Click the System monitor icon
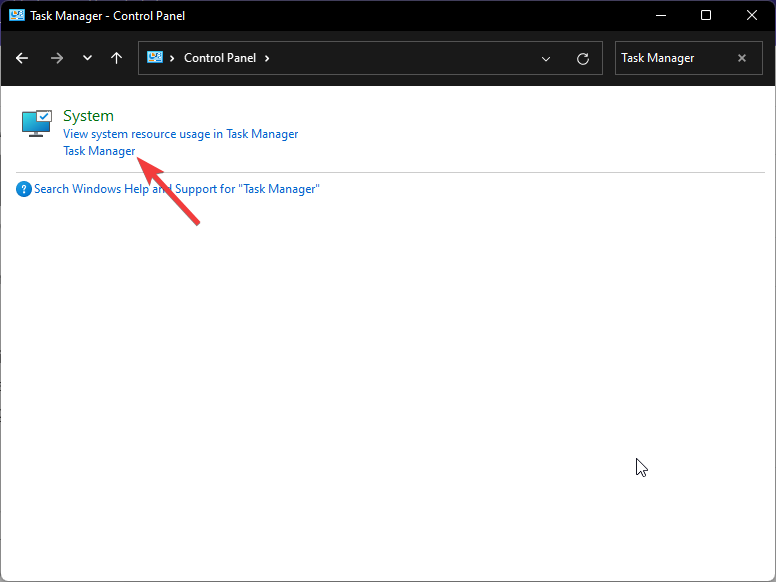Image resolution: width=776 pixels, height=582 pixels. [x=36, y=124]
